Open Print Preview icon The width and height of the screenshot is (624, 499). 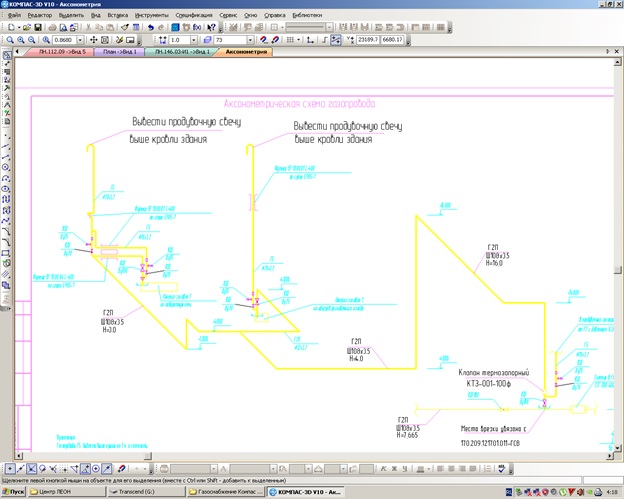click(x=63, y=27)
